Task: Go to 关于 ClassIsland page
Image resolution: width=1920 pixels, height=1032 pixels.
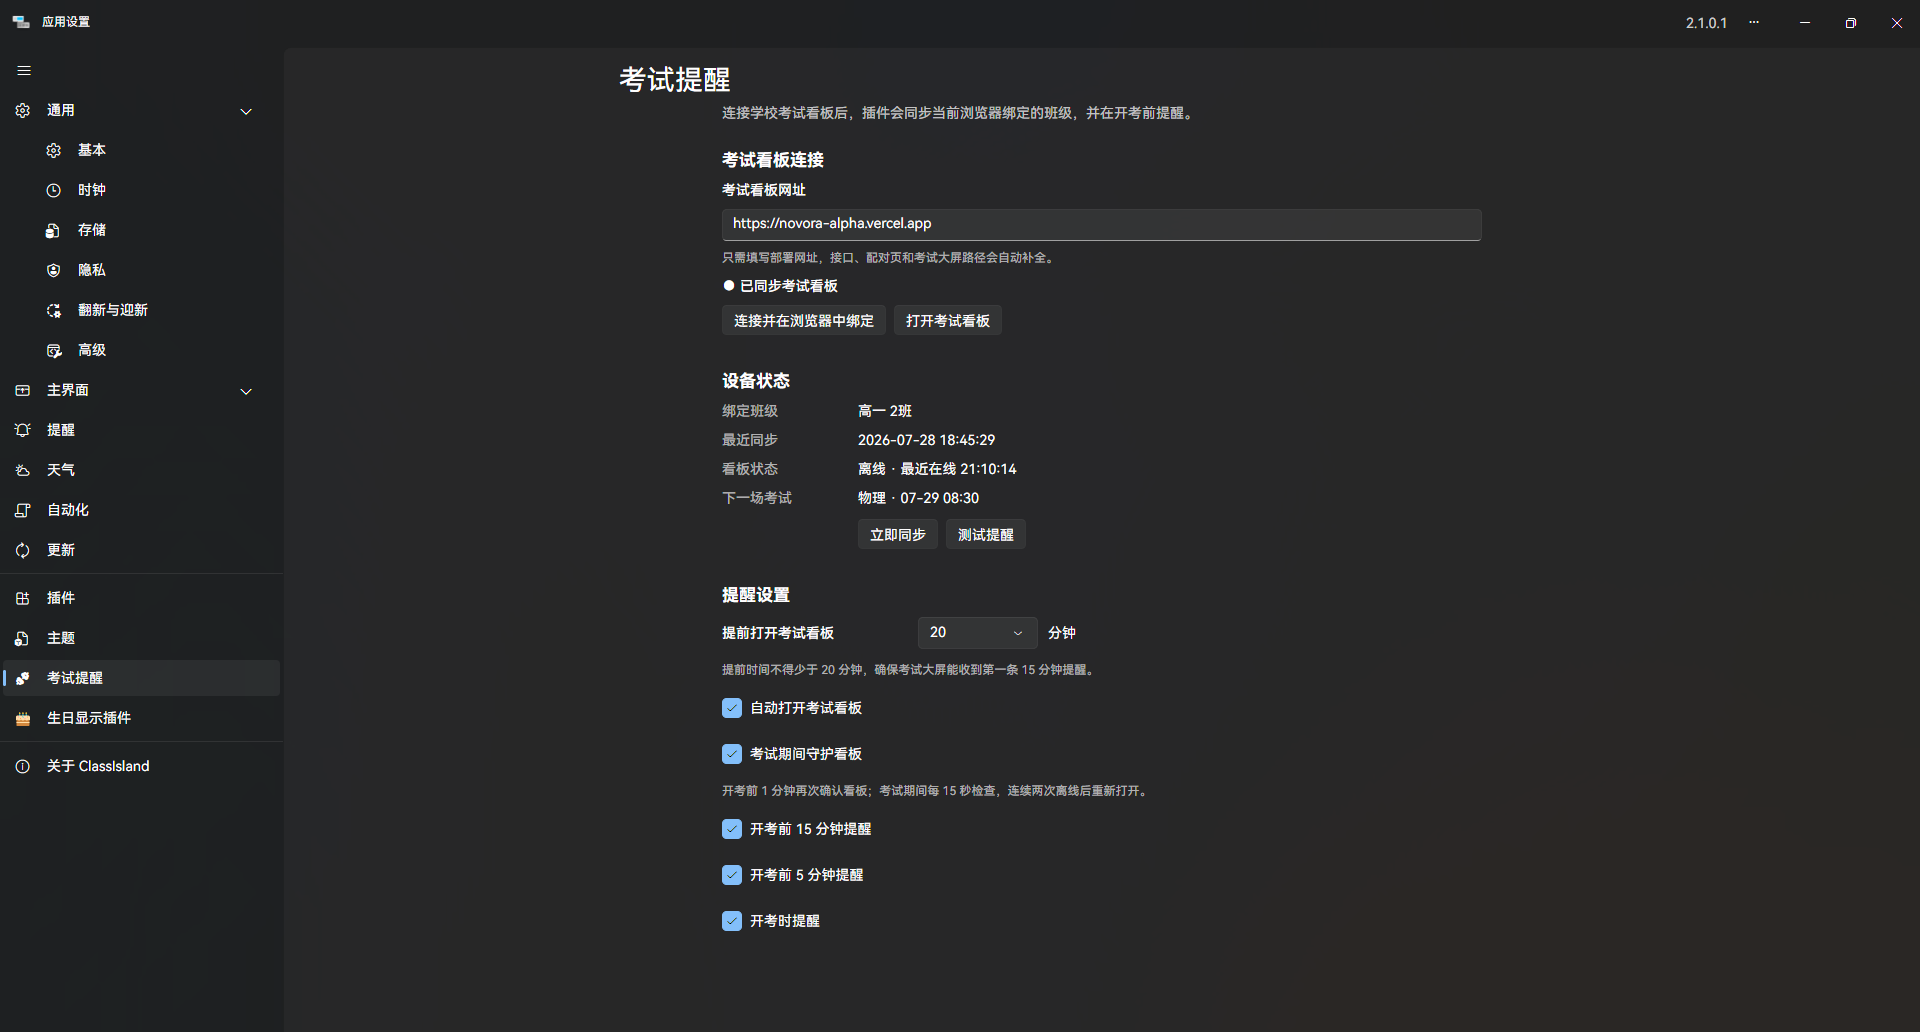Action: 142,766
